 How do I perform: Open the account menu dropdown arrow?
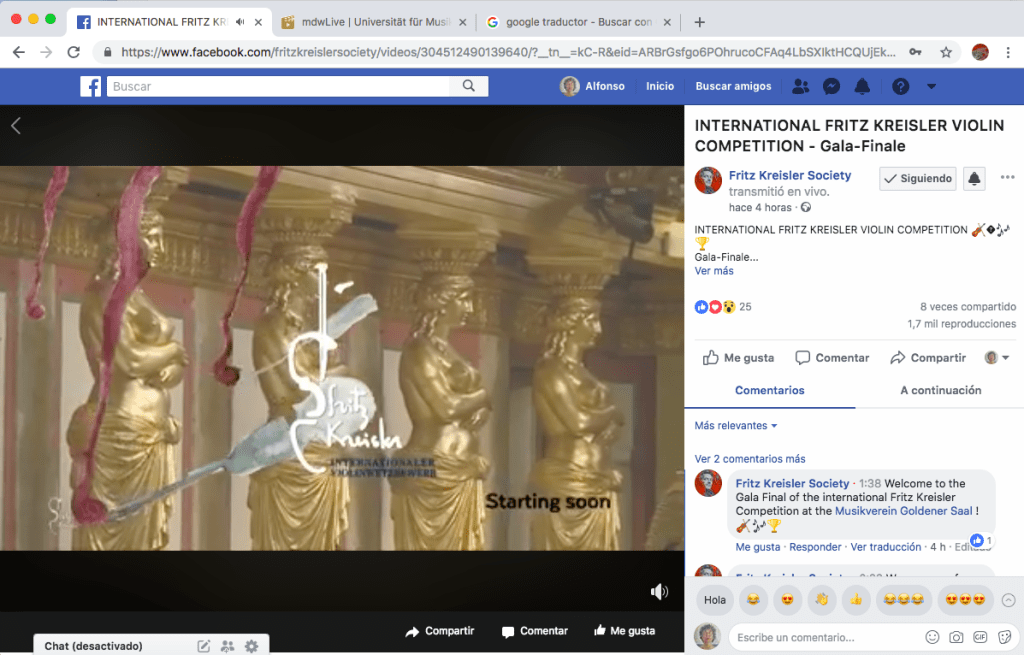coord(931,87)
